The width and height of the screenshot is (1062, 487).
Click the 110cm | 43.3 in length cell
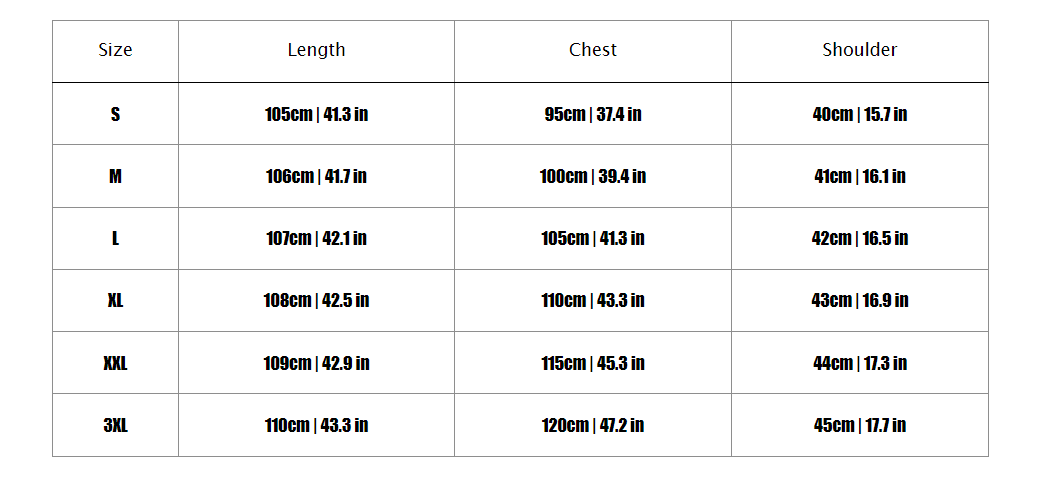click(316, 425)
